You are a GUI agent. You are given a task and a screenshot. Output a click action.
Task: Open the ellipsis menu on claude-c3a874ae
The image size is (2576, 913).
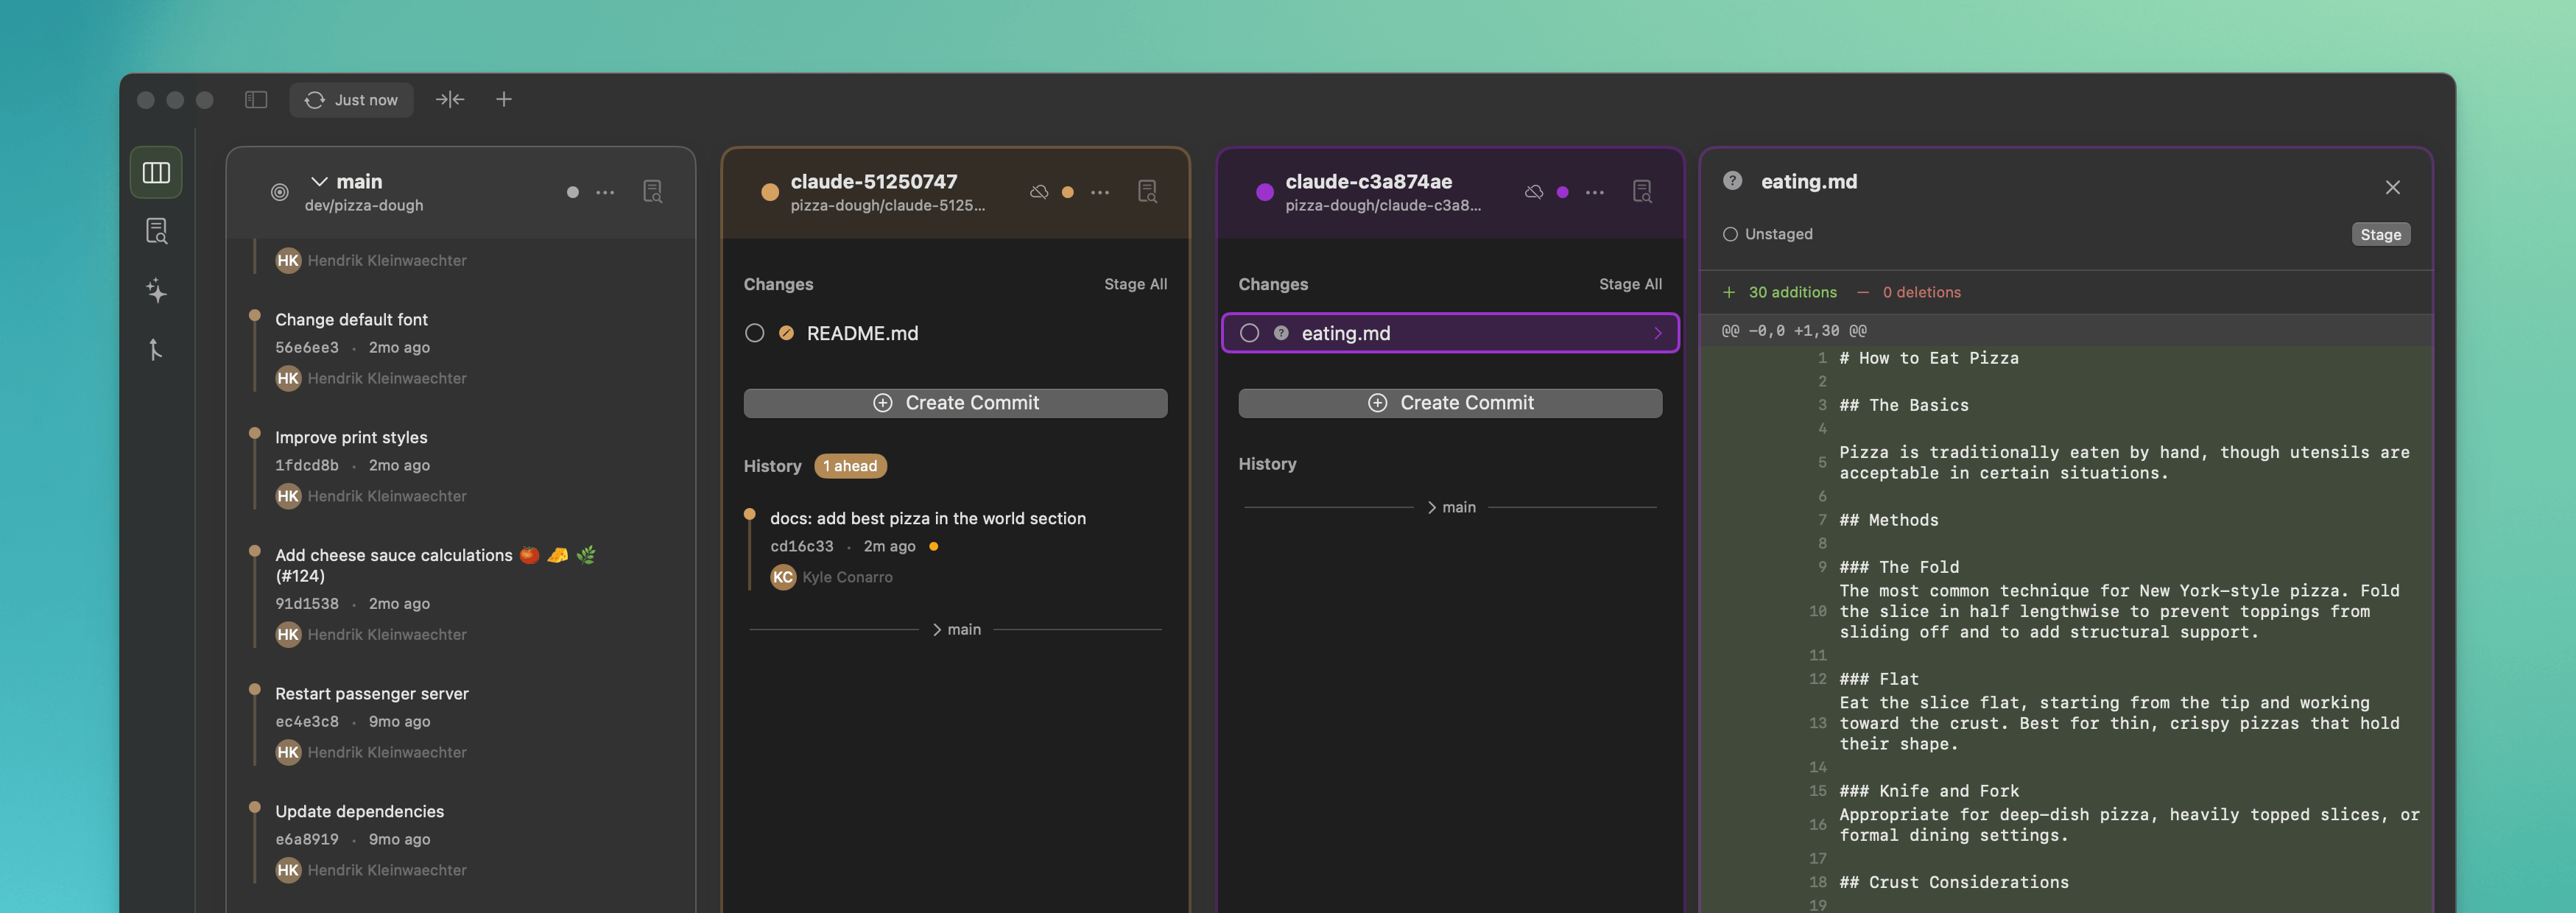coord(1594,192)
